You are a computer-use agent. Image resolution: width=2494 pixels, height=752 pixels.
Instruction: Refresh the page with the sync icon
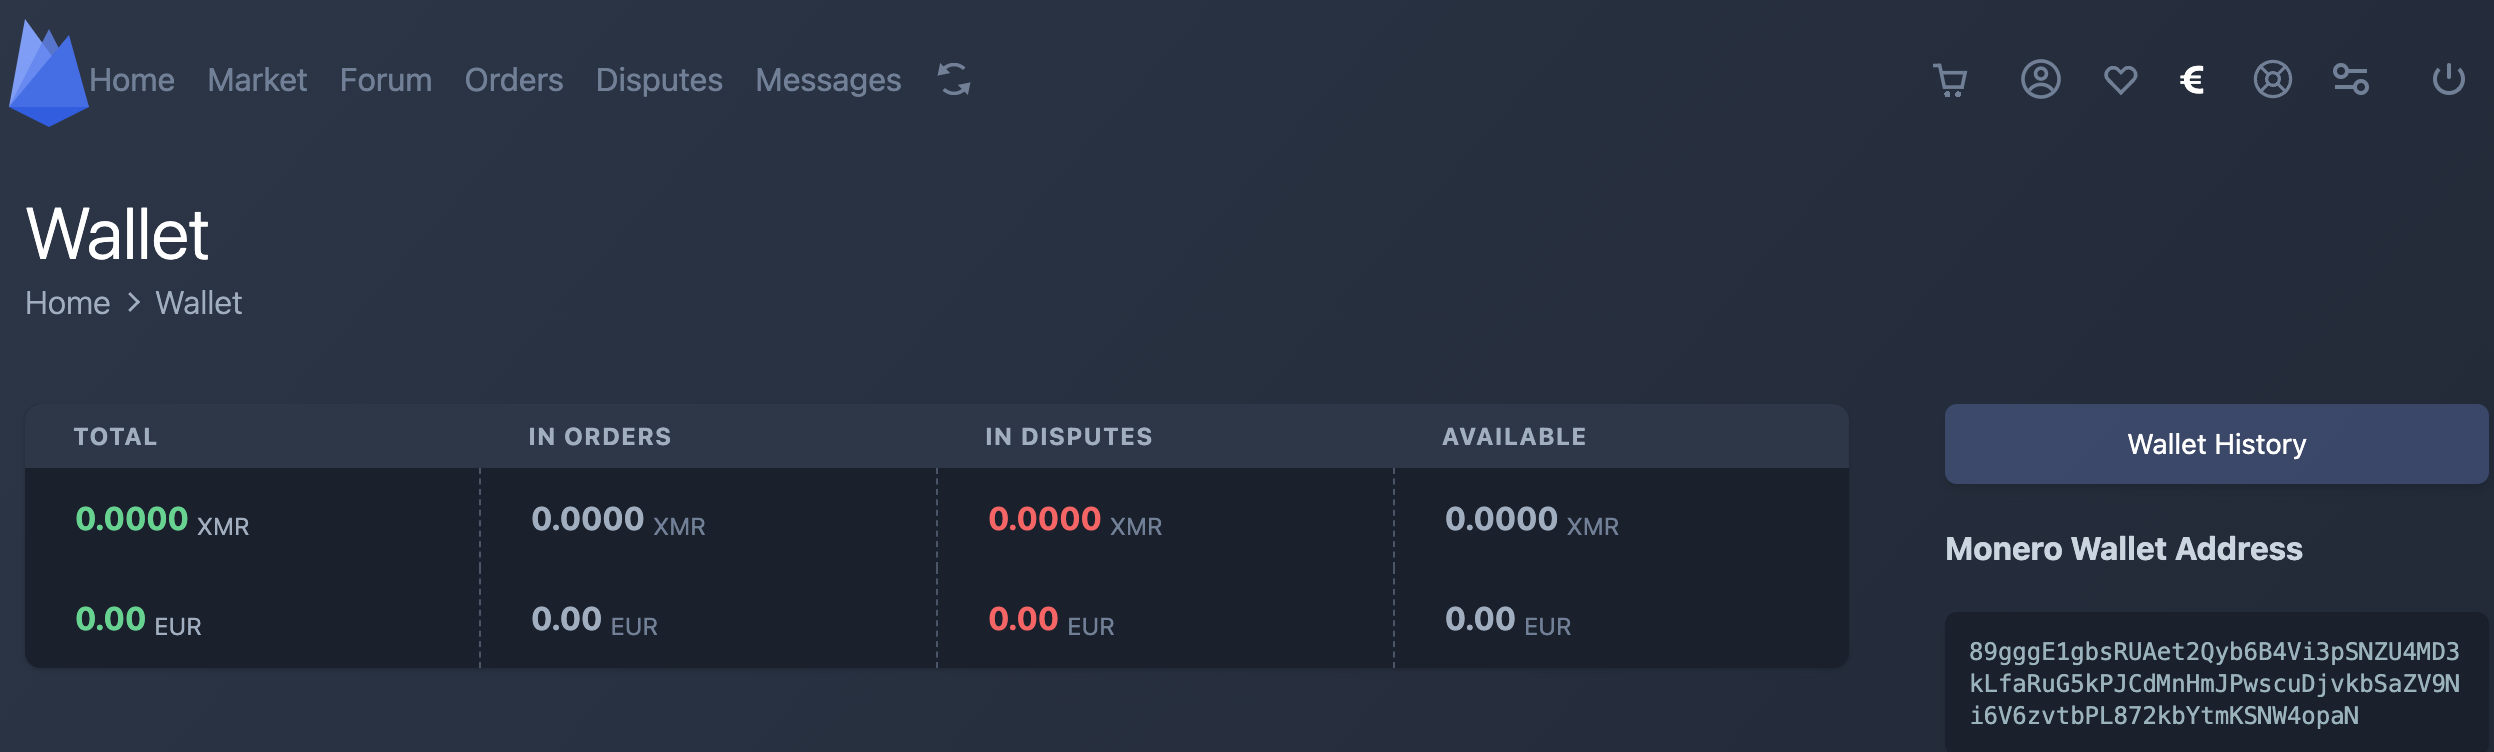pos(953,80)
